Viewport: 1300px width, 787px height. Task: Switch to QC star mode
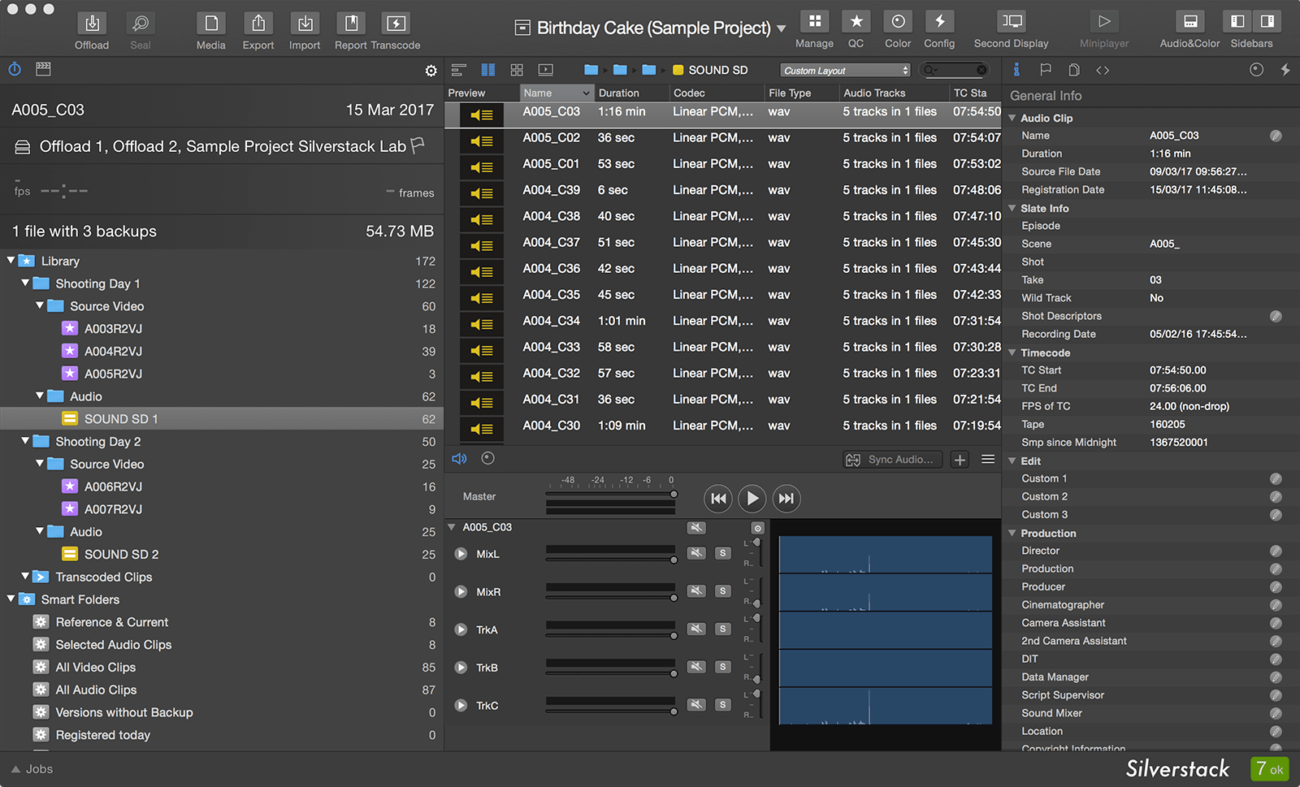(x=856, y=22)
